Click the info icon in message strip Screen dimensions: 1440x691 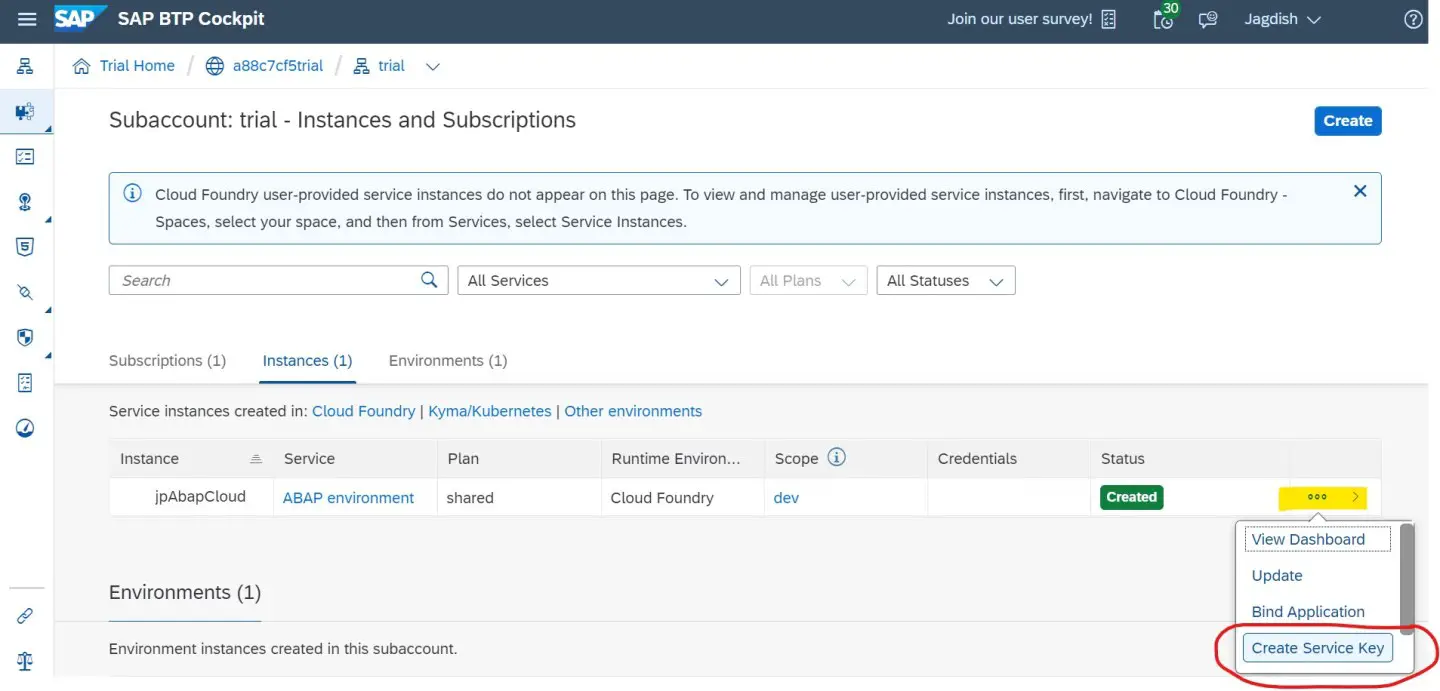click(x=132, y=194)
